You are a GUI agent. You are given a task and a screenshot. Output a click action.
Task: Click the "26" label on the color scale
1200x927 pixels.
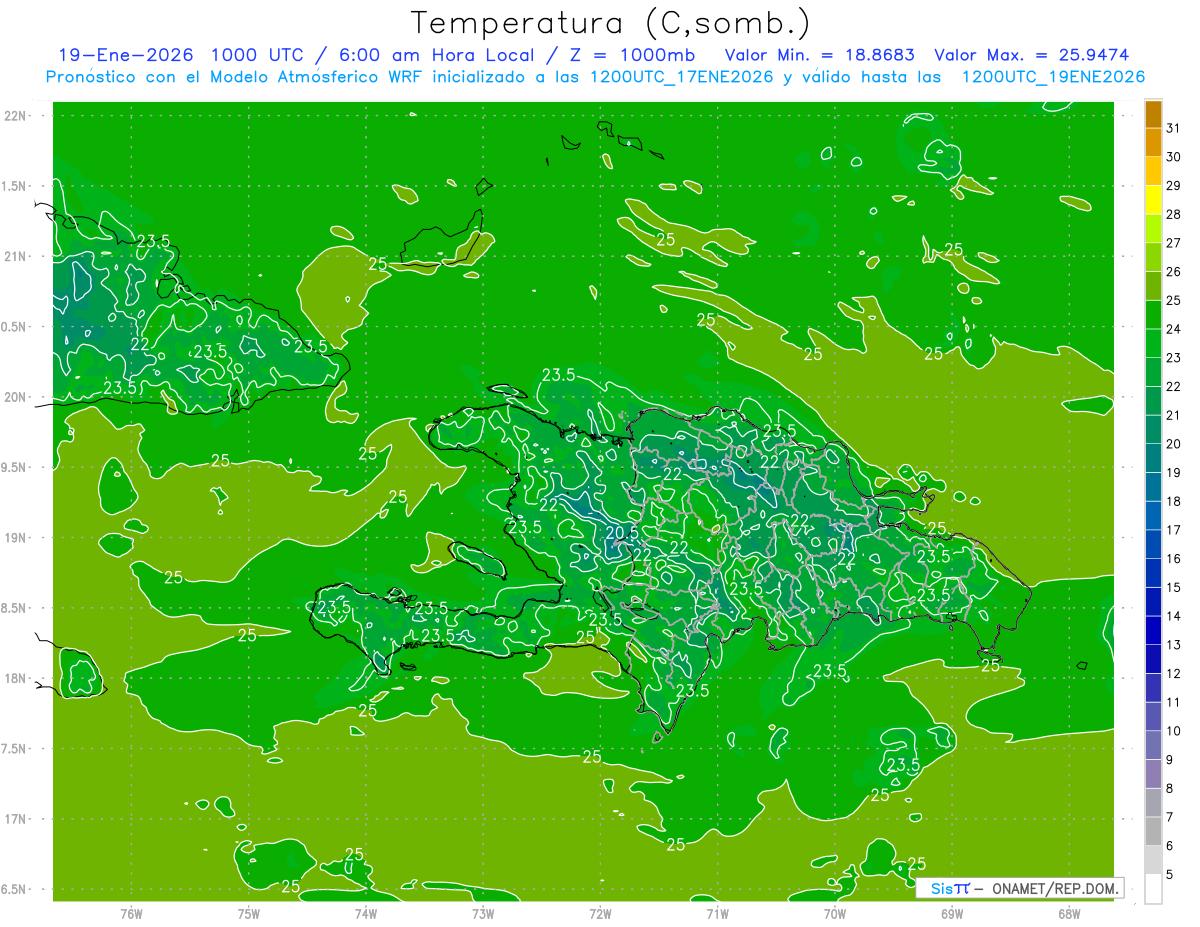tap(1174, 271)
